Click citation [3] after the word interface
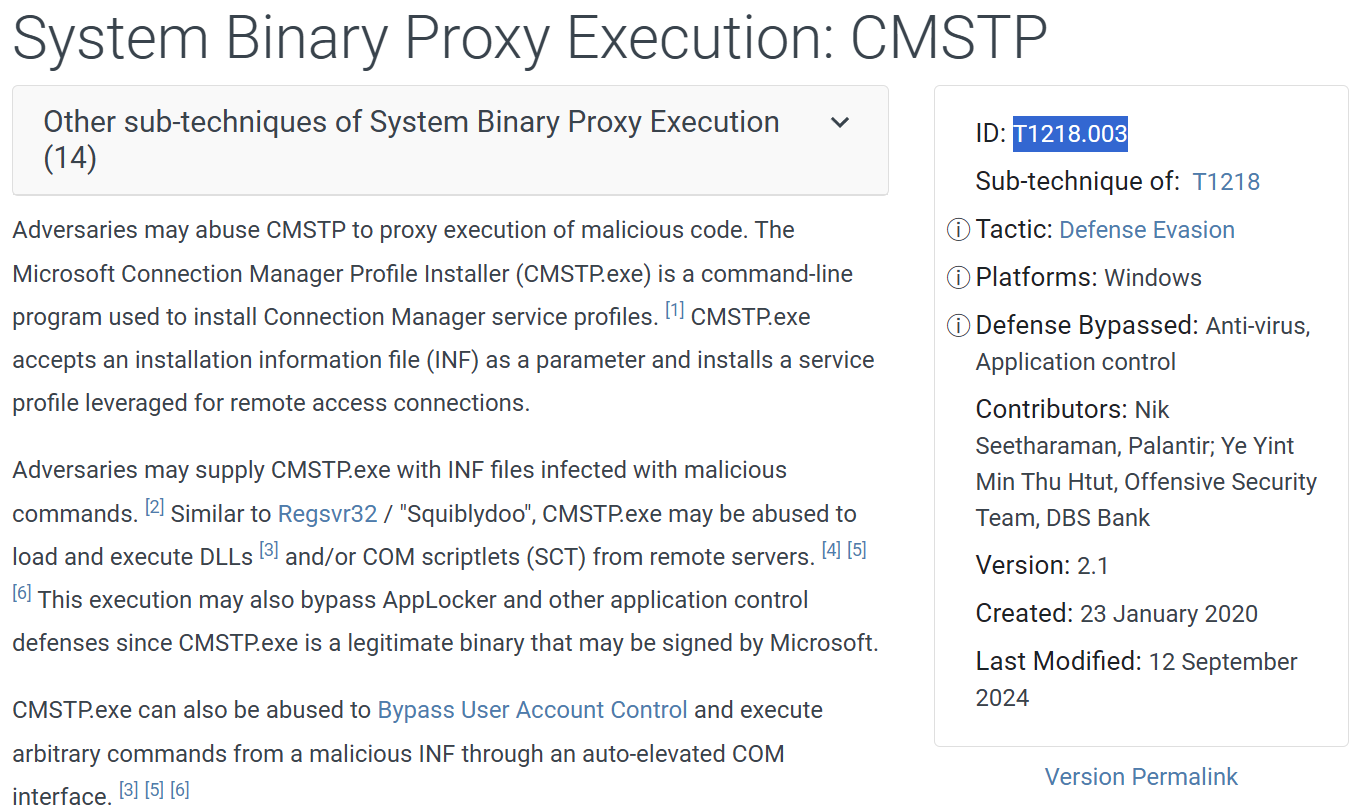 pos(129,790)
